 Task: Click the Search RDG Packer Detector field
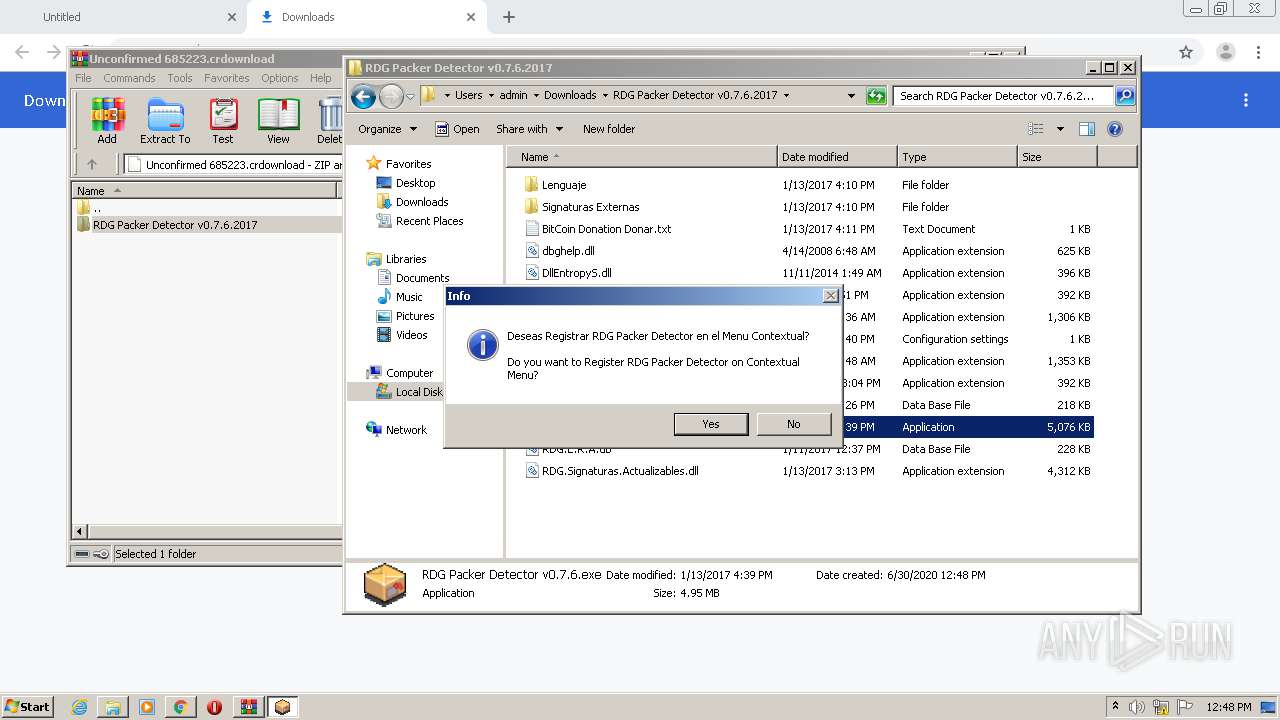pos(1002,96)
